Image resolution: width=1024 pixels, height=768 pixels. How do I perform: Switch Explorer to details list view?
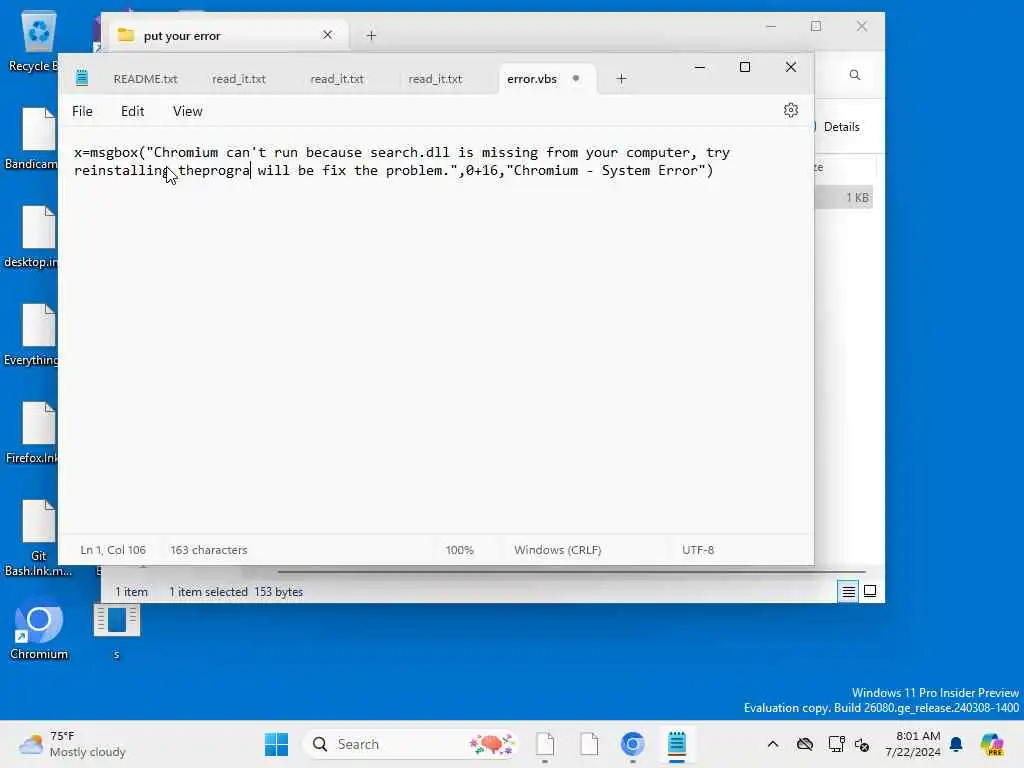pyautogui.click(x=848, y=592)
